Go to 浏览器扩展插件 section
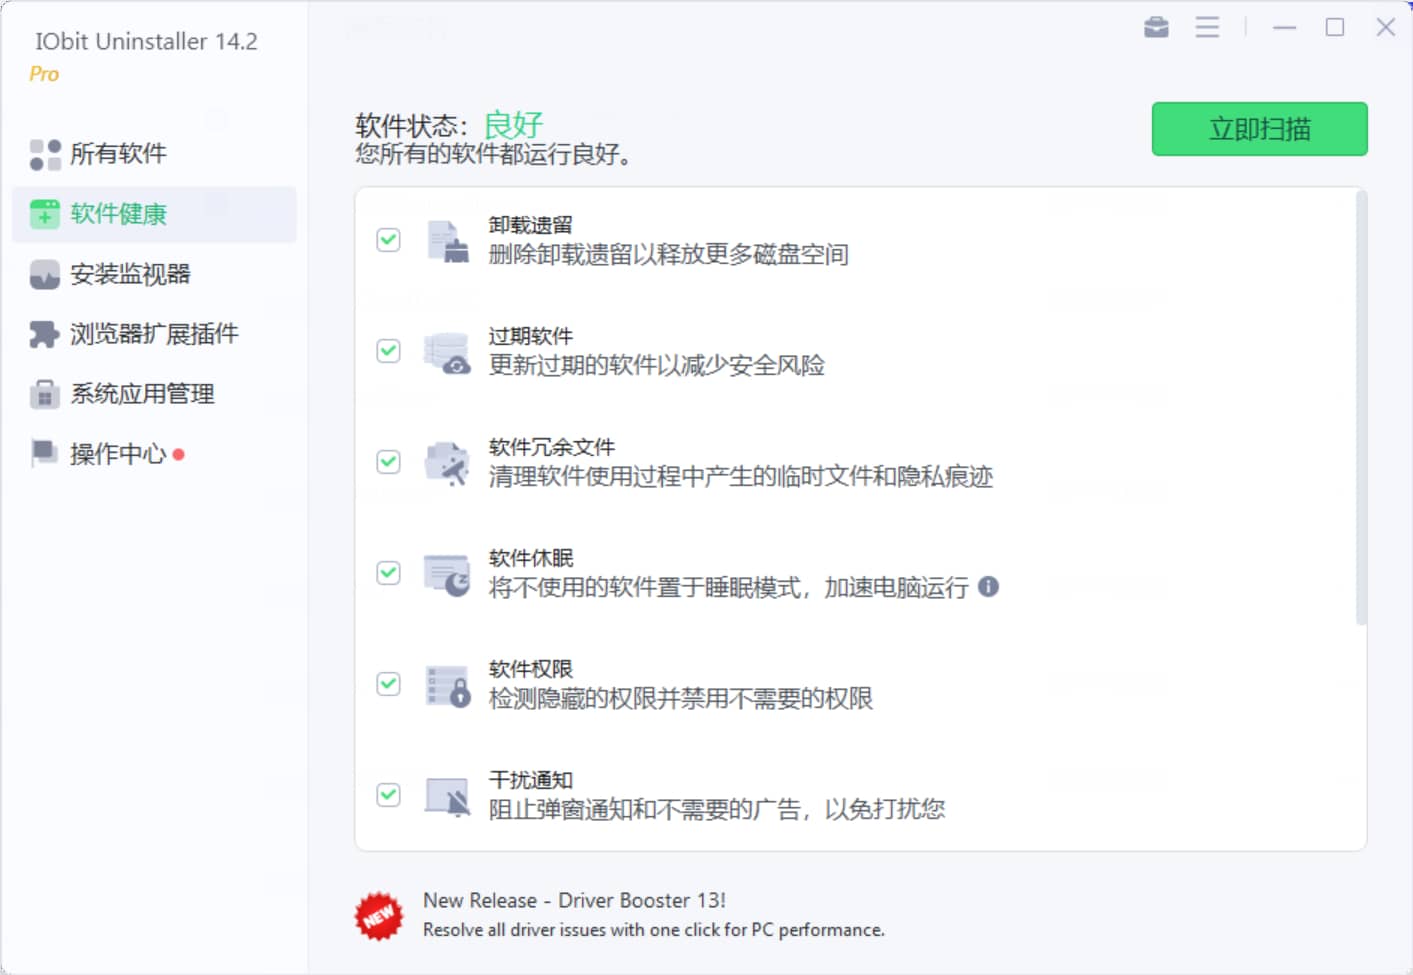This screenshot has width=1413, height=975. pos(153,334)
